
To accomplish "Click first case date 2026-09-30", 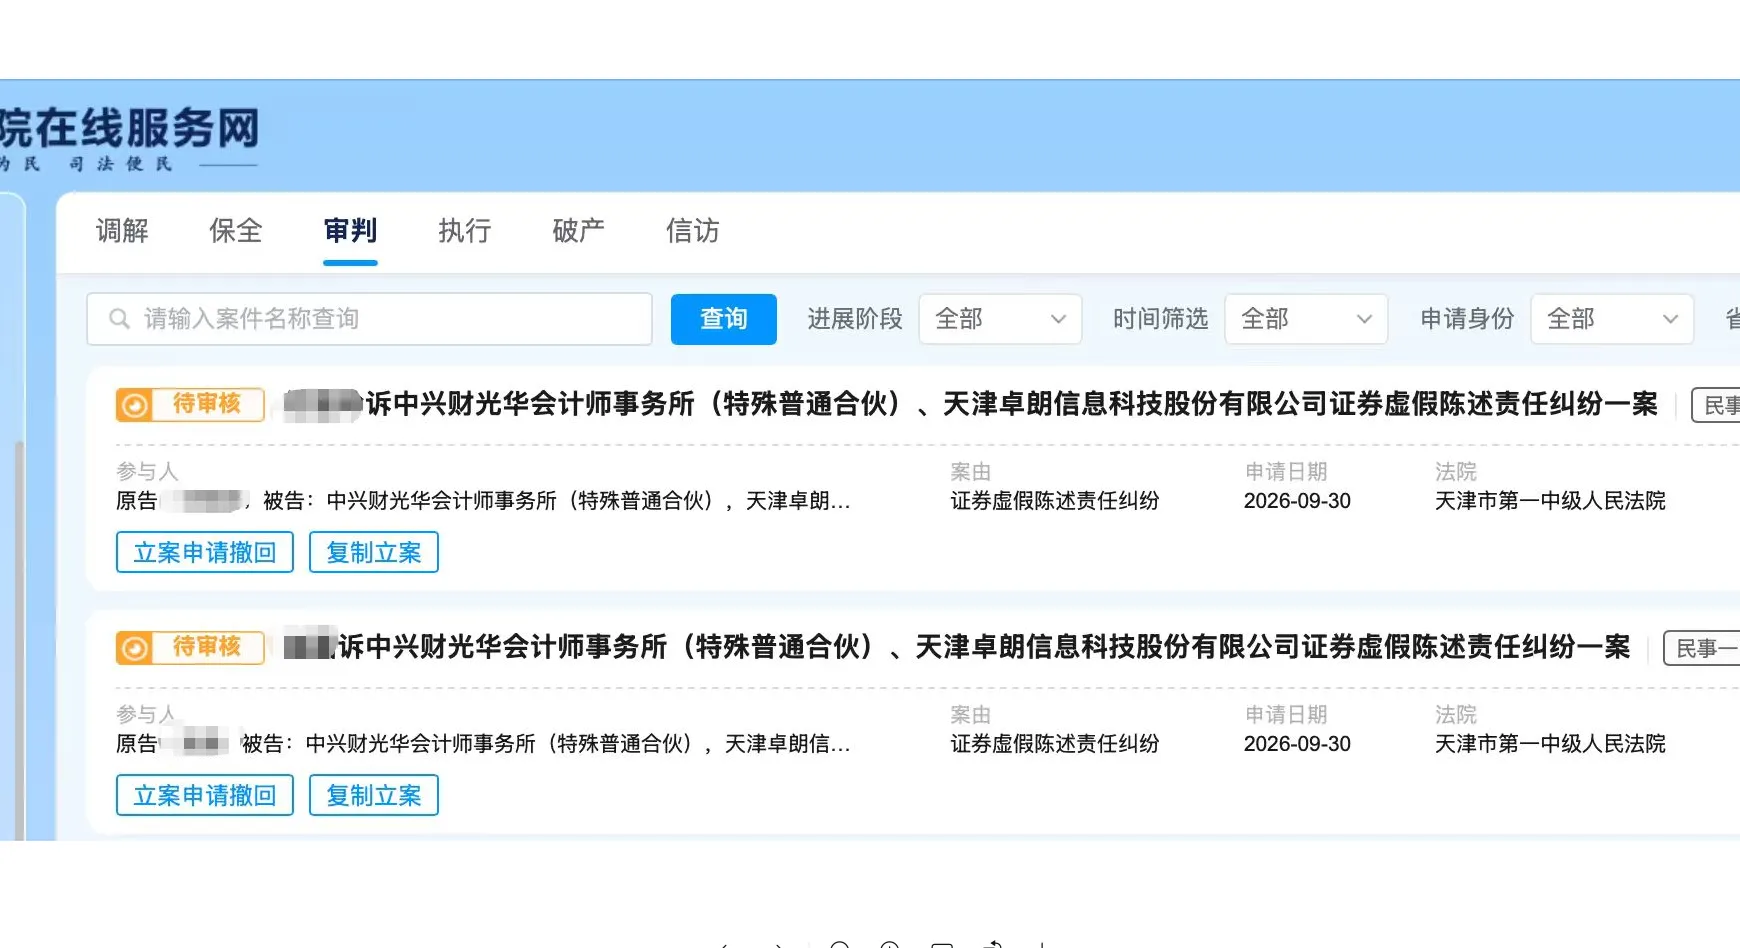I will click(x=1297, y=501).
